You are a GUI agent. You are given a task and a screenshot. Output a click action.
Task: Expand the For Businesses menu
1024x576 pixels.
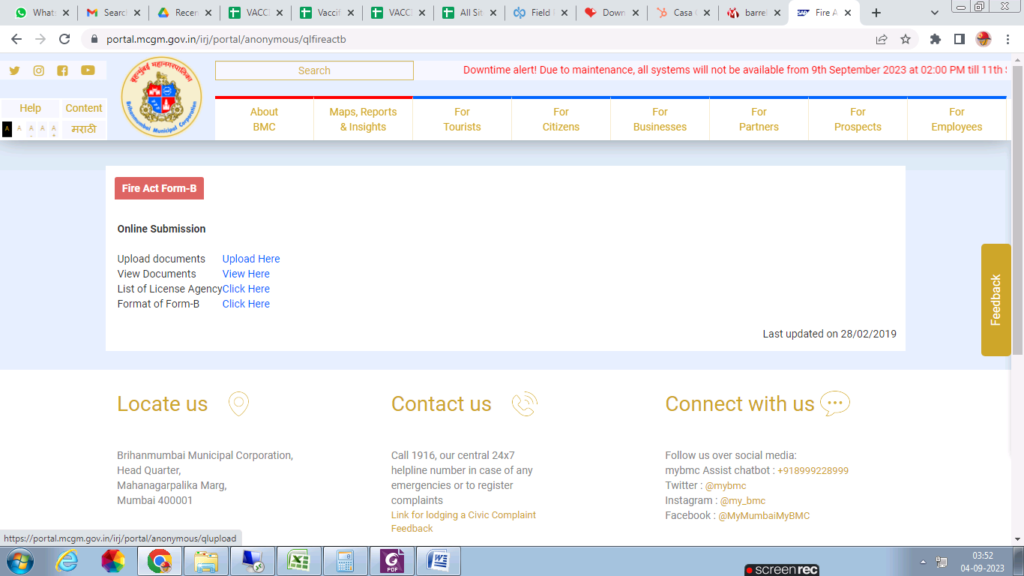(660, 119)
